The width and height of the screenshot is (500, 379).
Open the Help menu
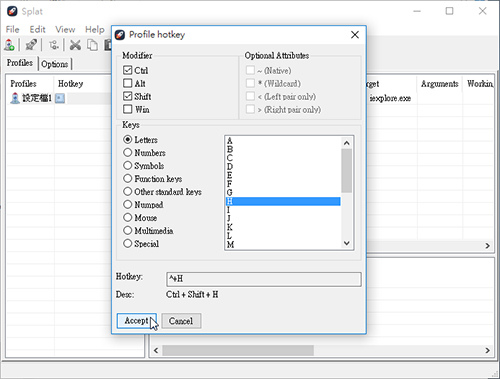(x=95, y=29)
